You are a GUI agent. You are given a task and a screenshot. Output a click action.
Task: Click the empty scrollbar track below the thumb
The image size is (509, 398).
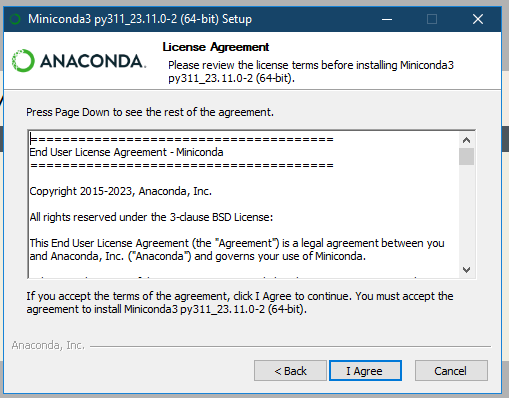point(466,213)
